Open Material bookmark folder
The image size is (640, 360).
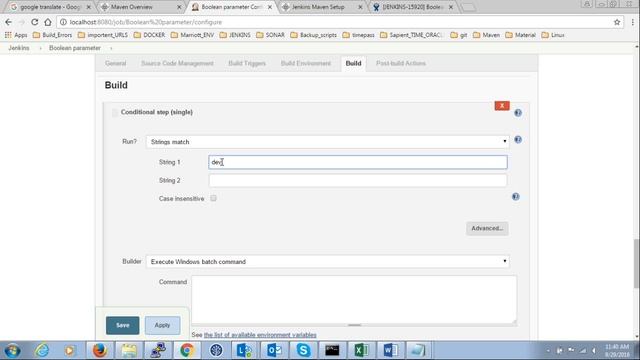click(520, 35)
